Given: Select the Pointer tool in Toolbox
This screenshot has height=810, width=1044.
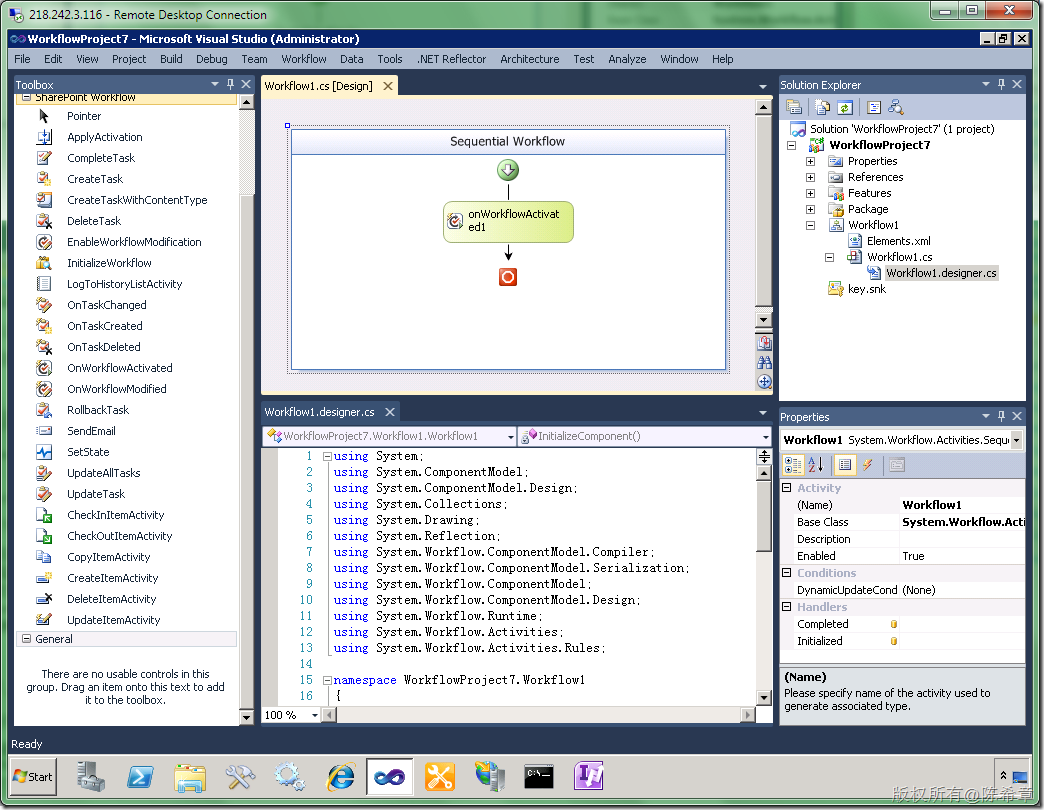Looking at the screenshot, I should [83, 116].
